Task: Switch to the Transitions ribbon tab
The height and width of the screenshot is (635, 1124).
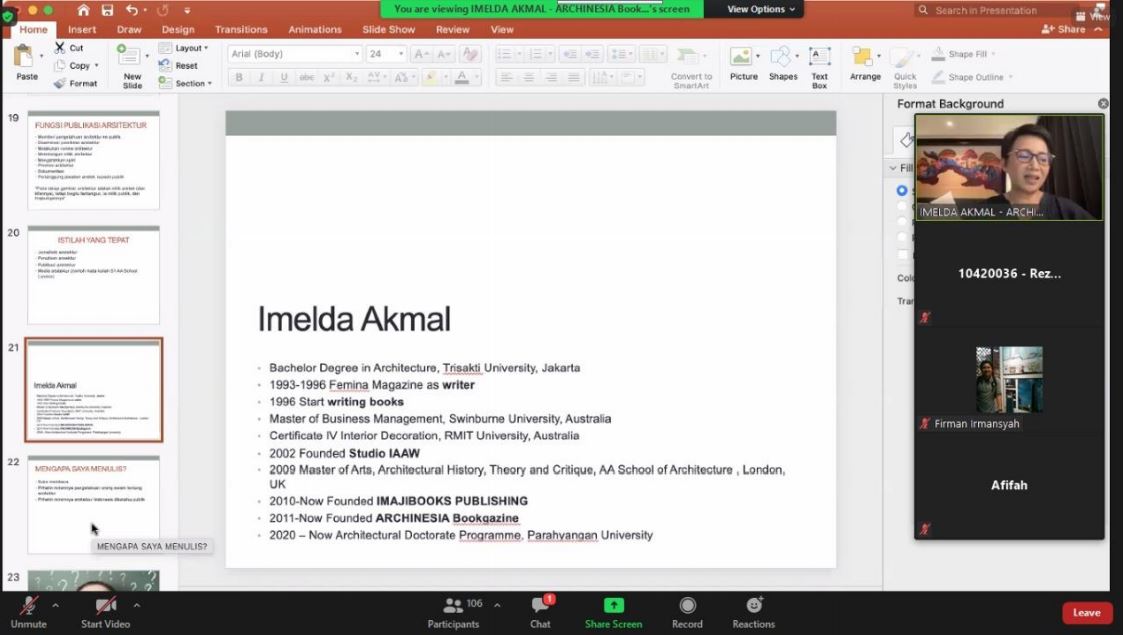Action: click(241, 30)
